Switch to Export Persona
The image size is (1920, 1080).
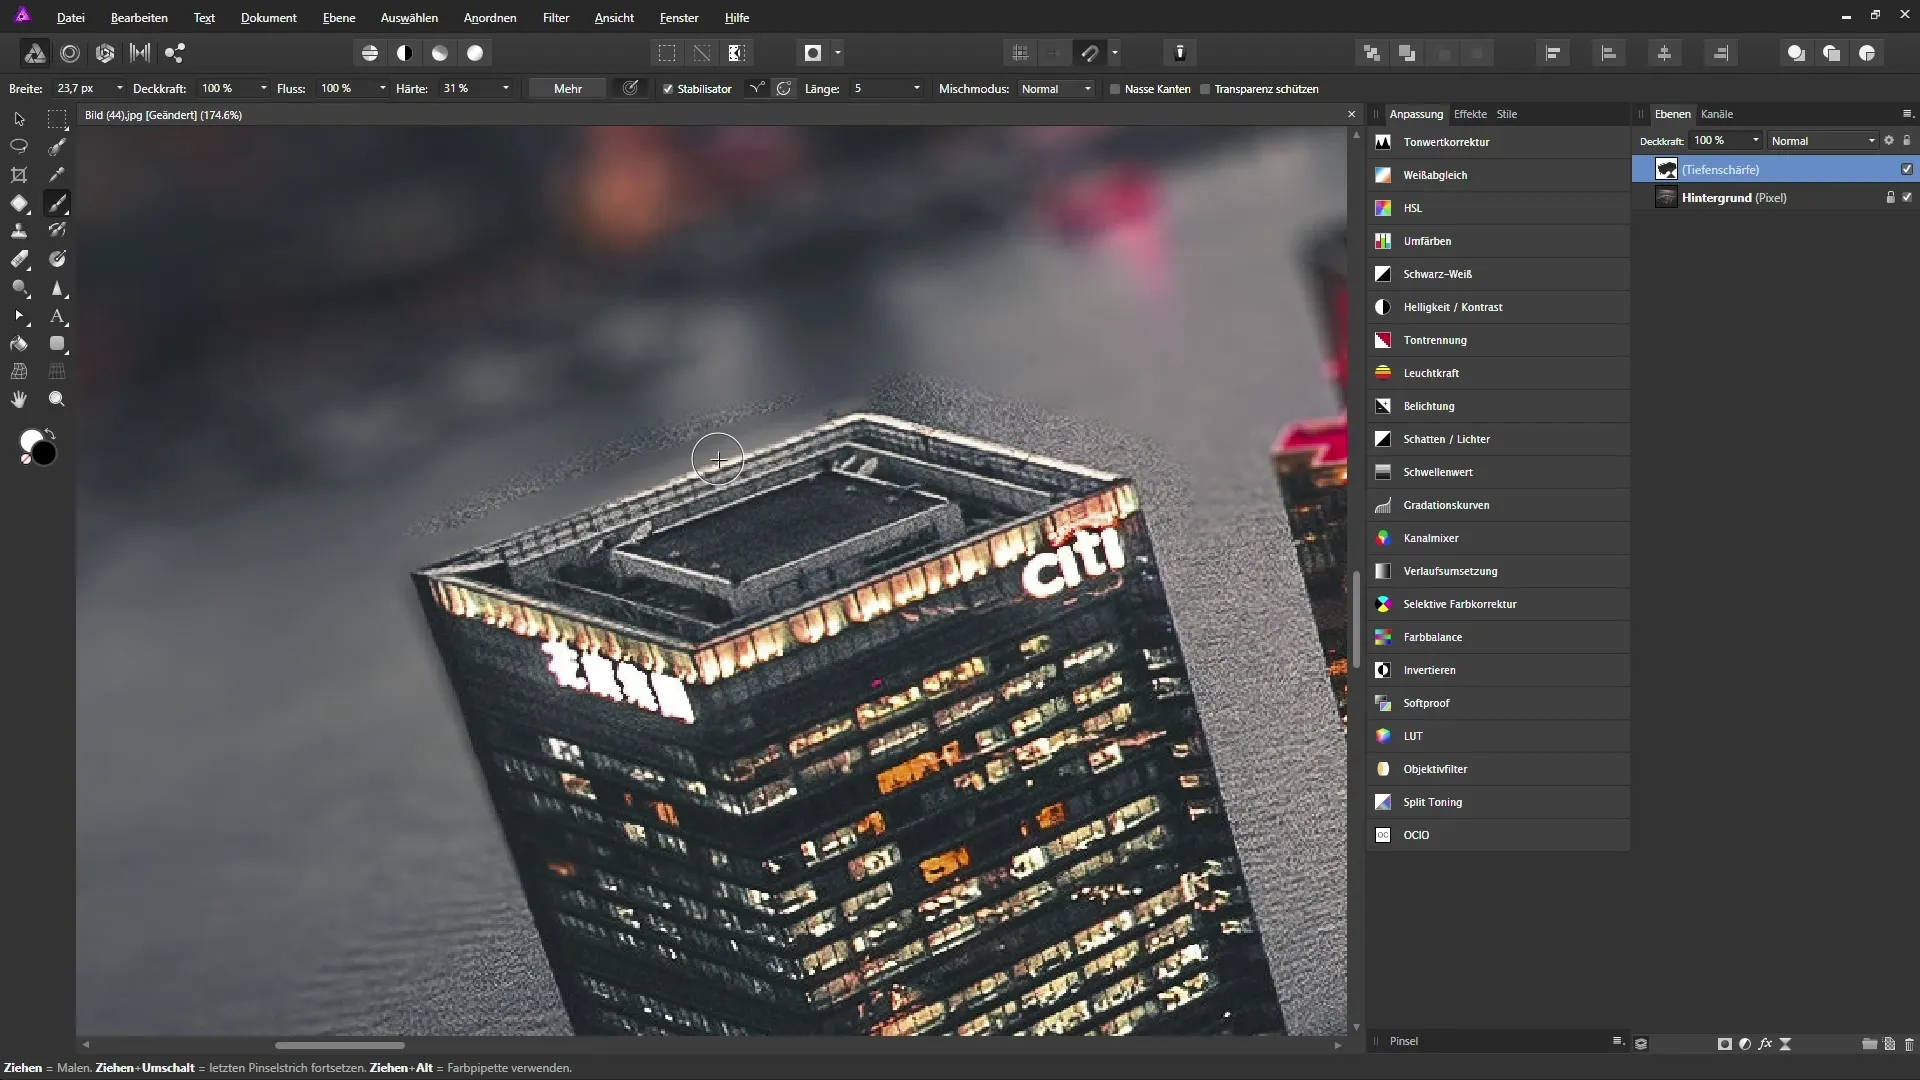175,53
